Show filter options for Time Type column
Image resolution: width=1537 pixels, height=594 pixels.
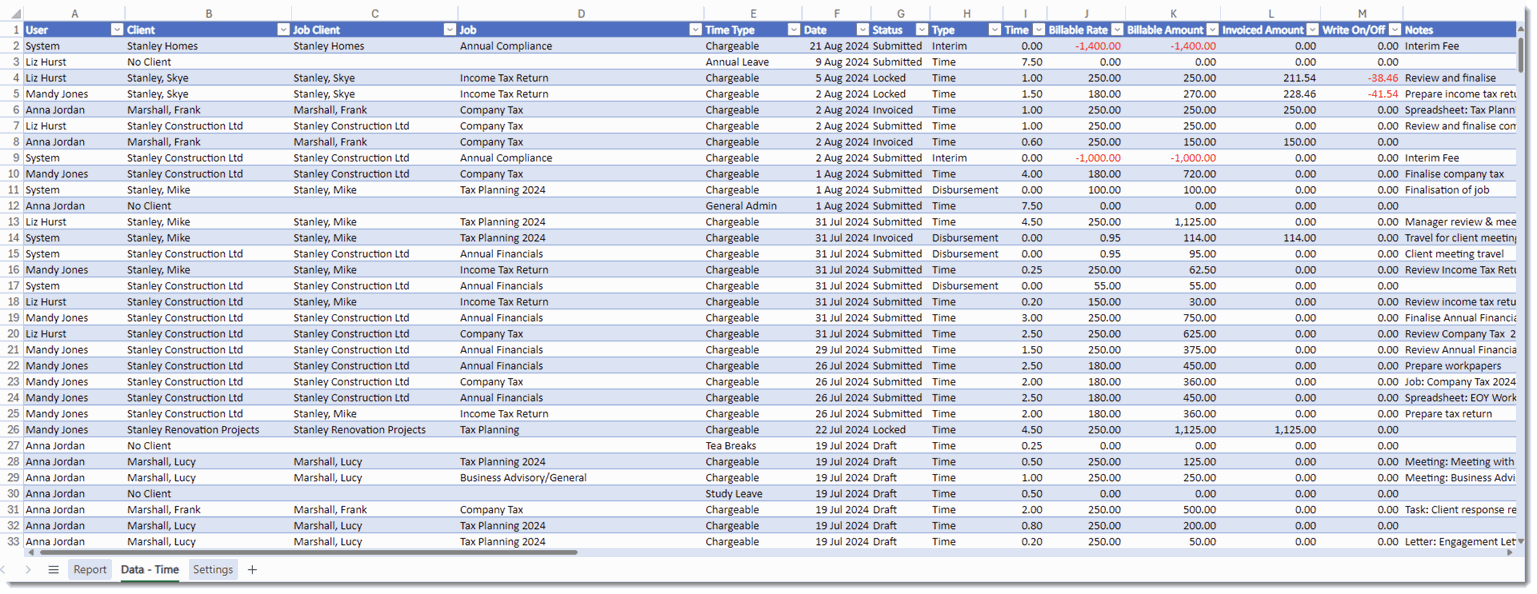tap(794, 30)
